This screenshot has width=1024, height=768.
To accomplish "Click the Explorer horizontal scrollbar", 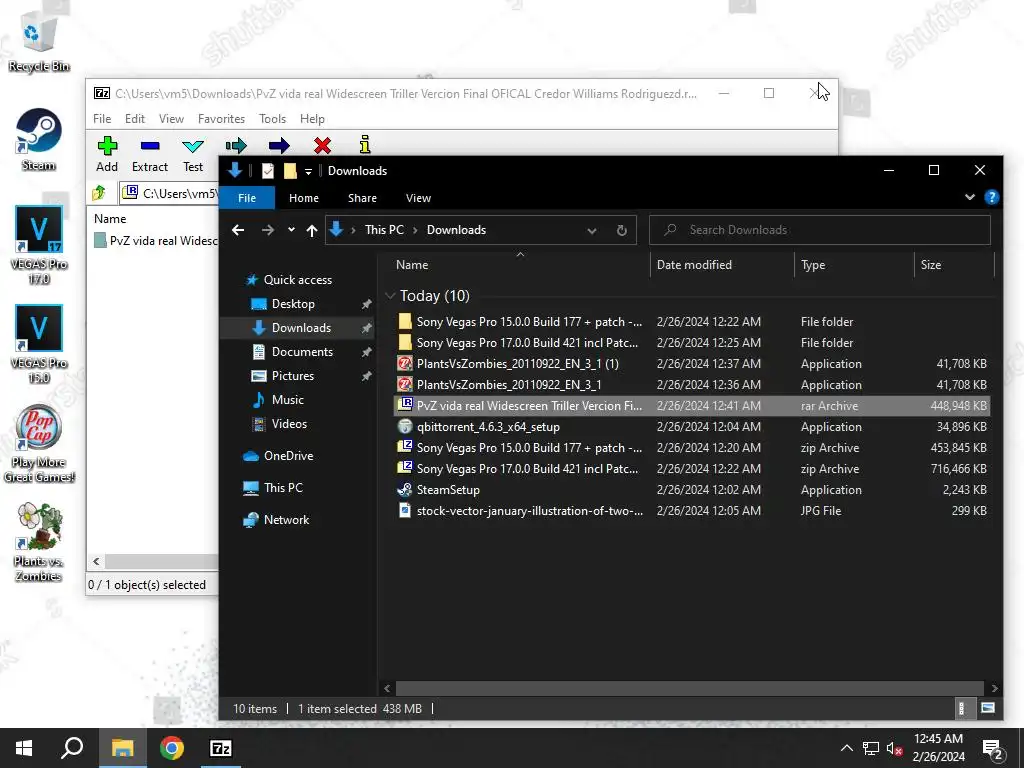I will click(x=690, y=688).
